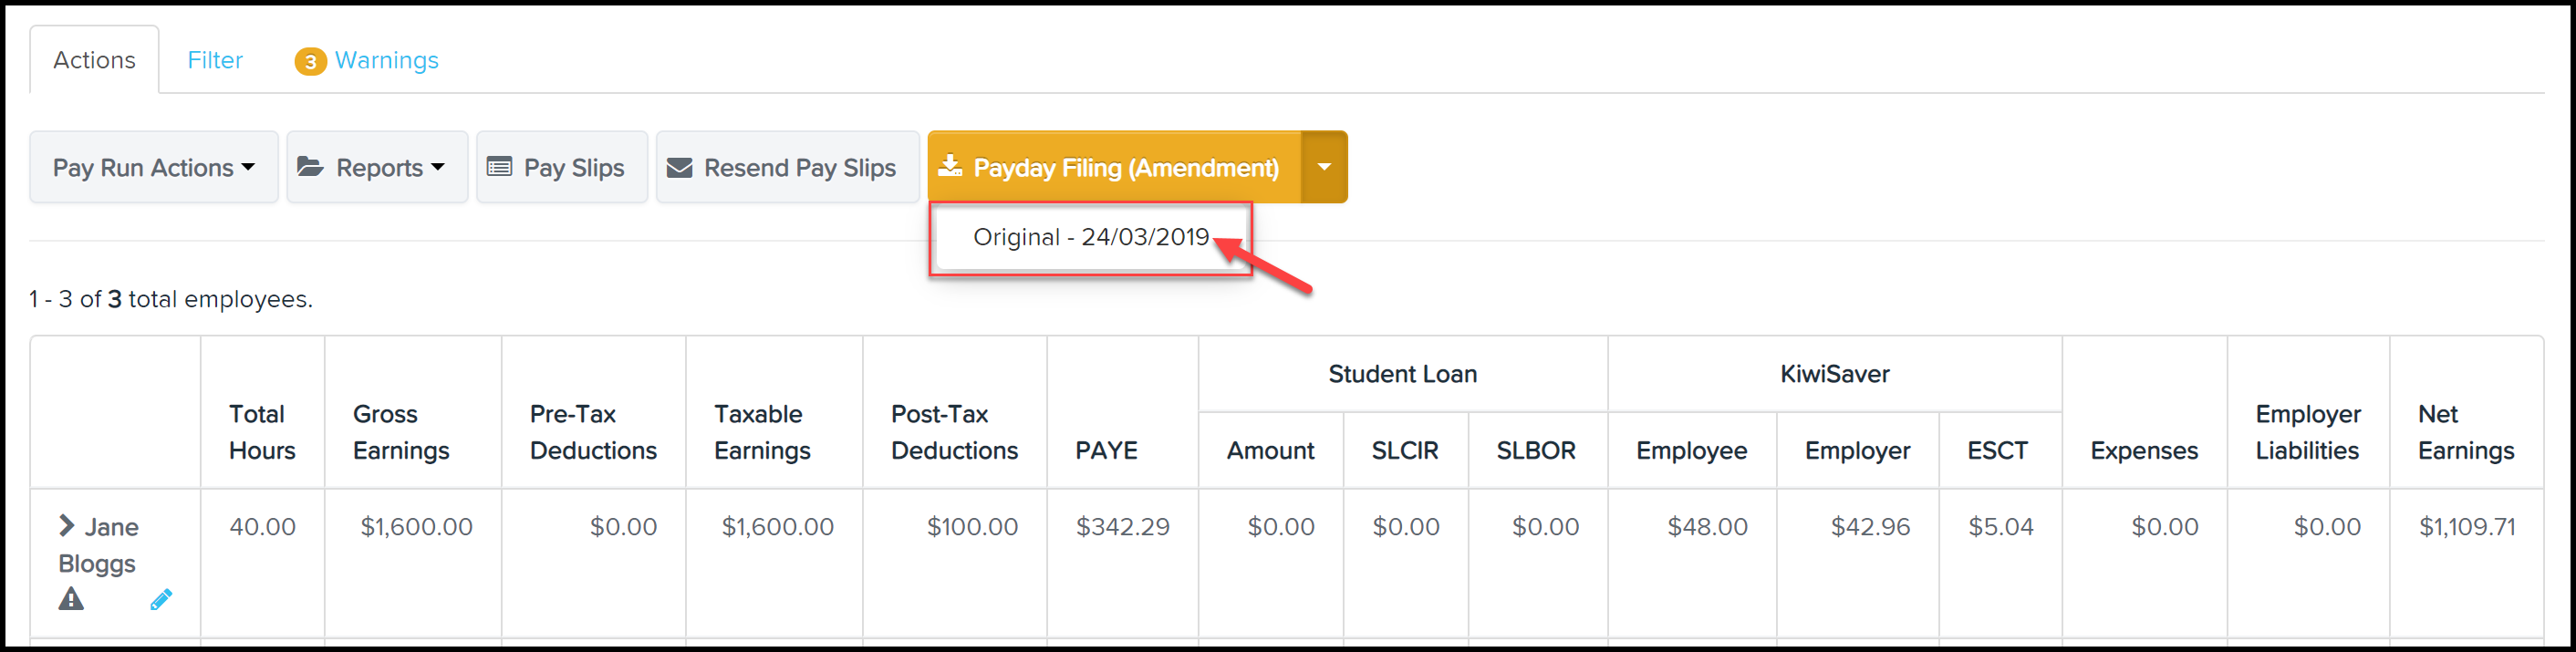Click the Payday Filing (Amendment) button

point(1114,167)
